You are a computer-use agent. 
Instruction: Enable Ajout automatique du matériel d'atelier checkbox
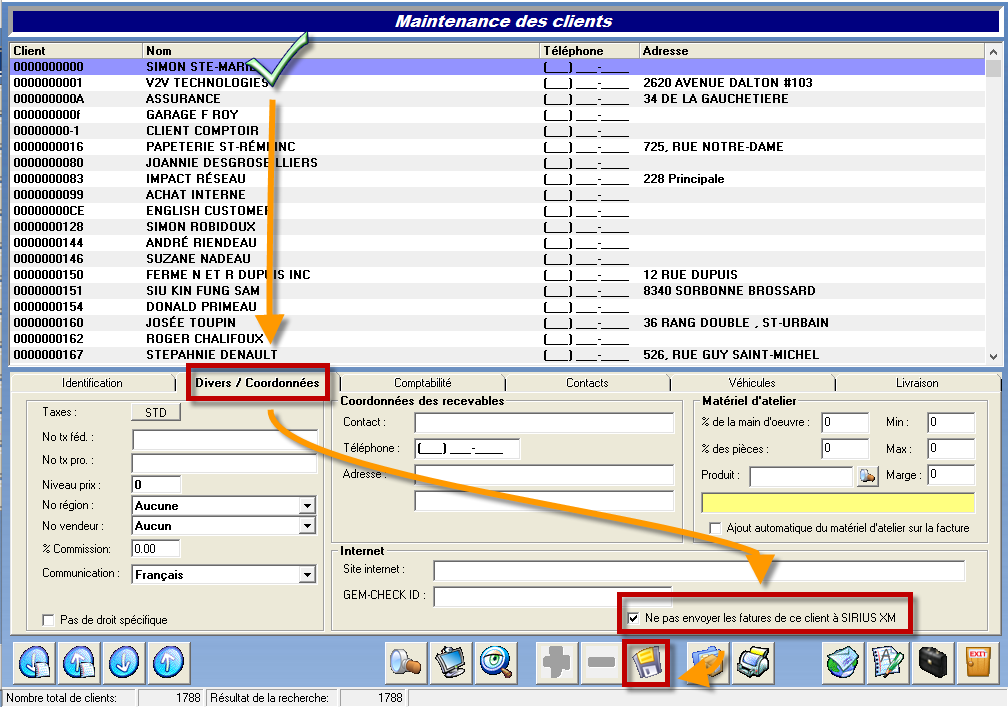715,528
